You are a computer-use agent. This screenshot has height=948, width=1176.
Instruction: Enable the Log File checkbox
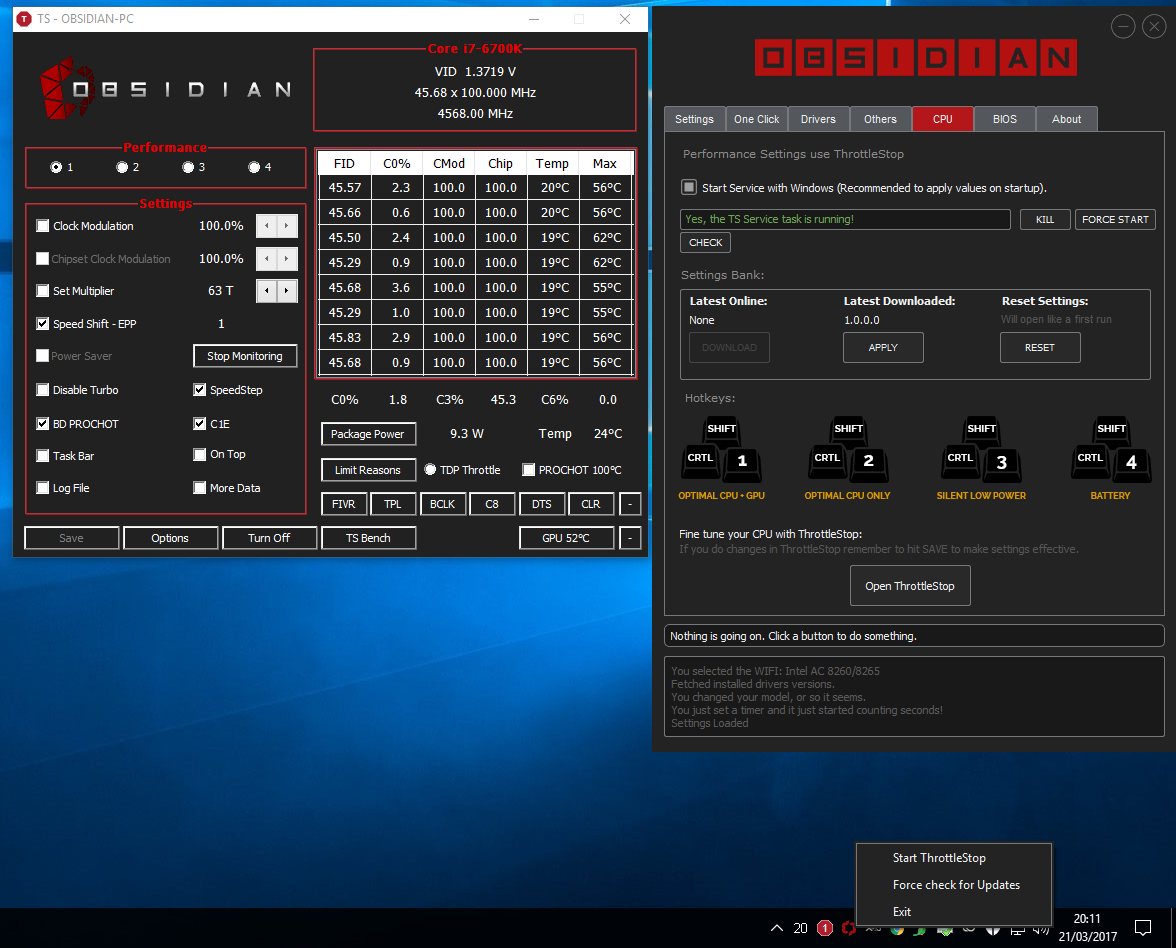43,488
